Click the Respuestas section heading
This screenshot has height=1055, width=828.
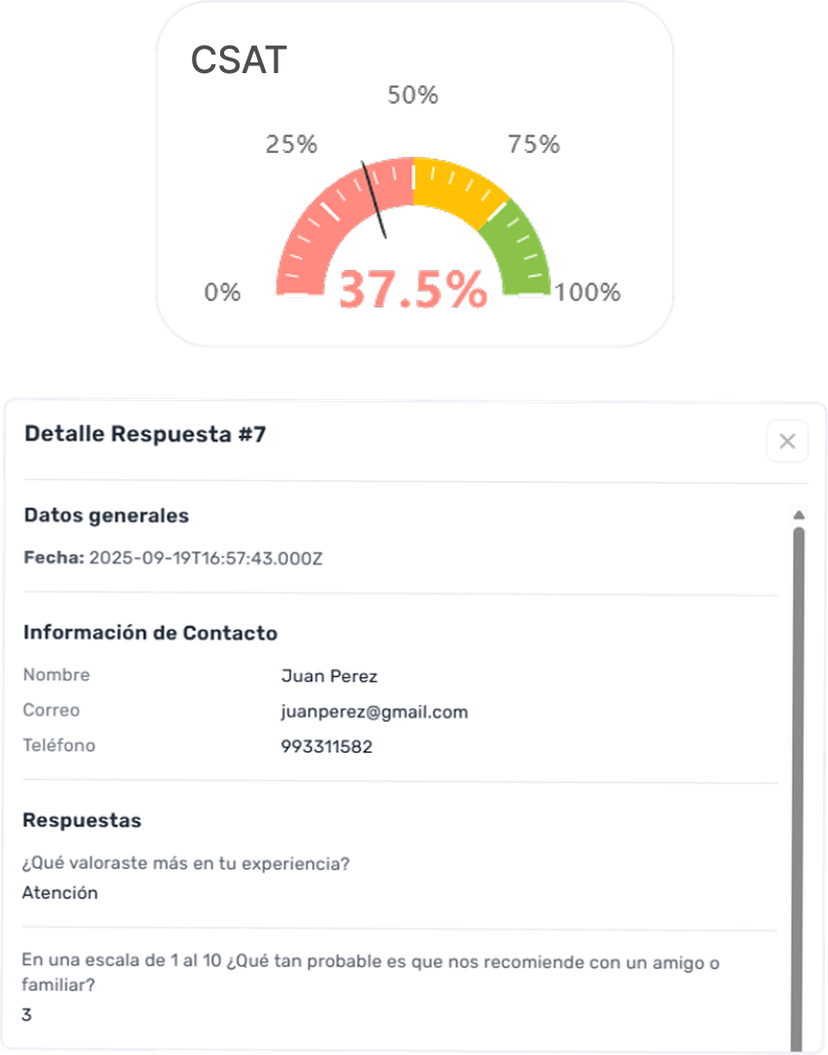(x=82, y=821)
